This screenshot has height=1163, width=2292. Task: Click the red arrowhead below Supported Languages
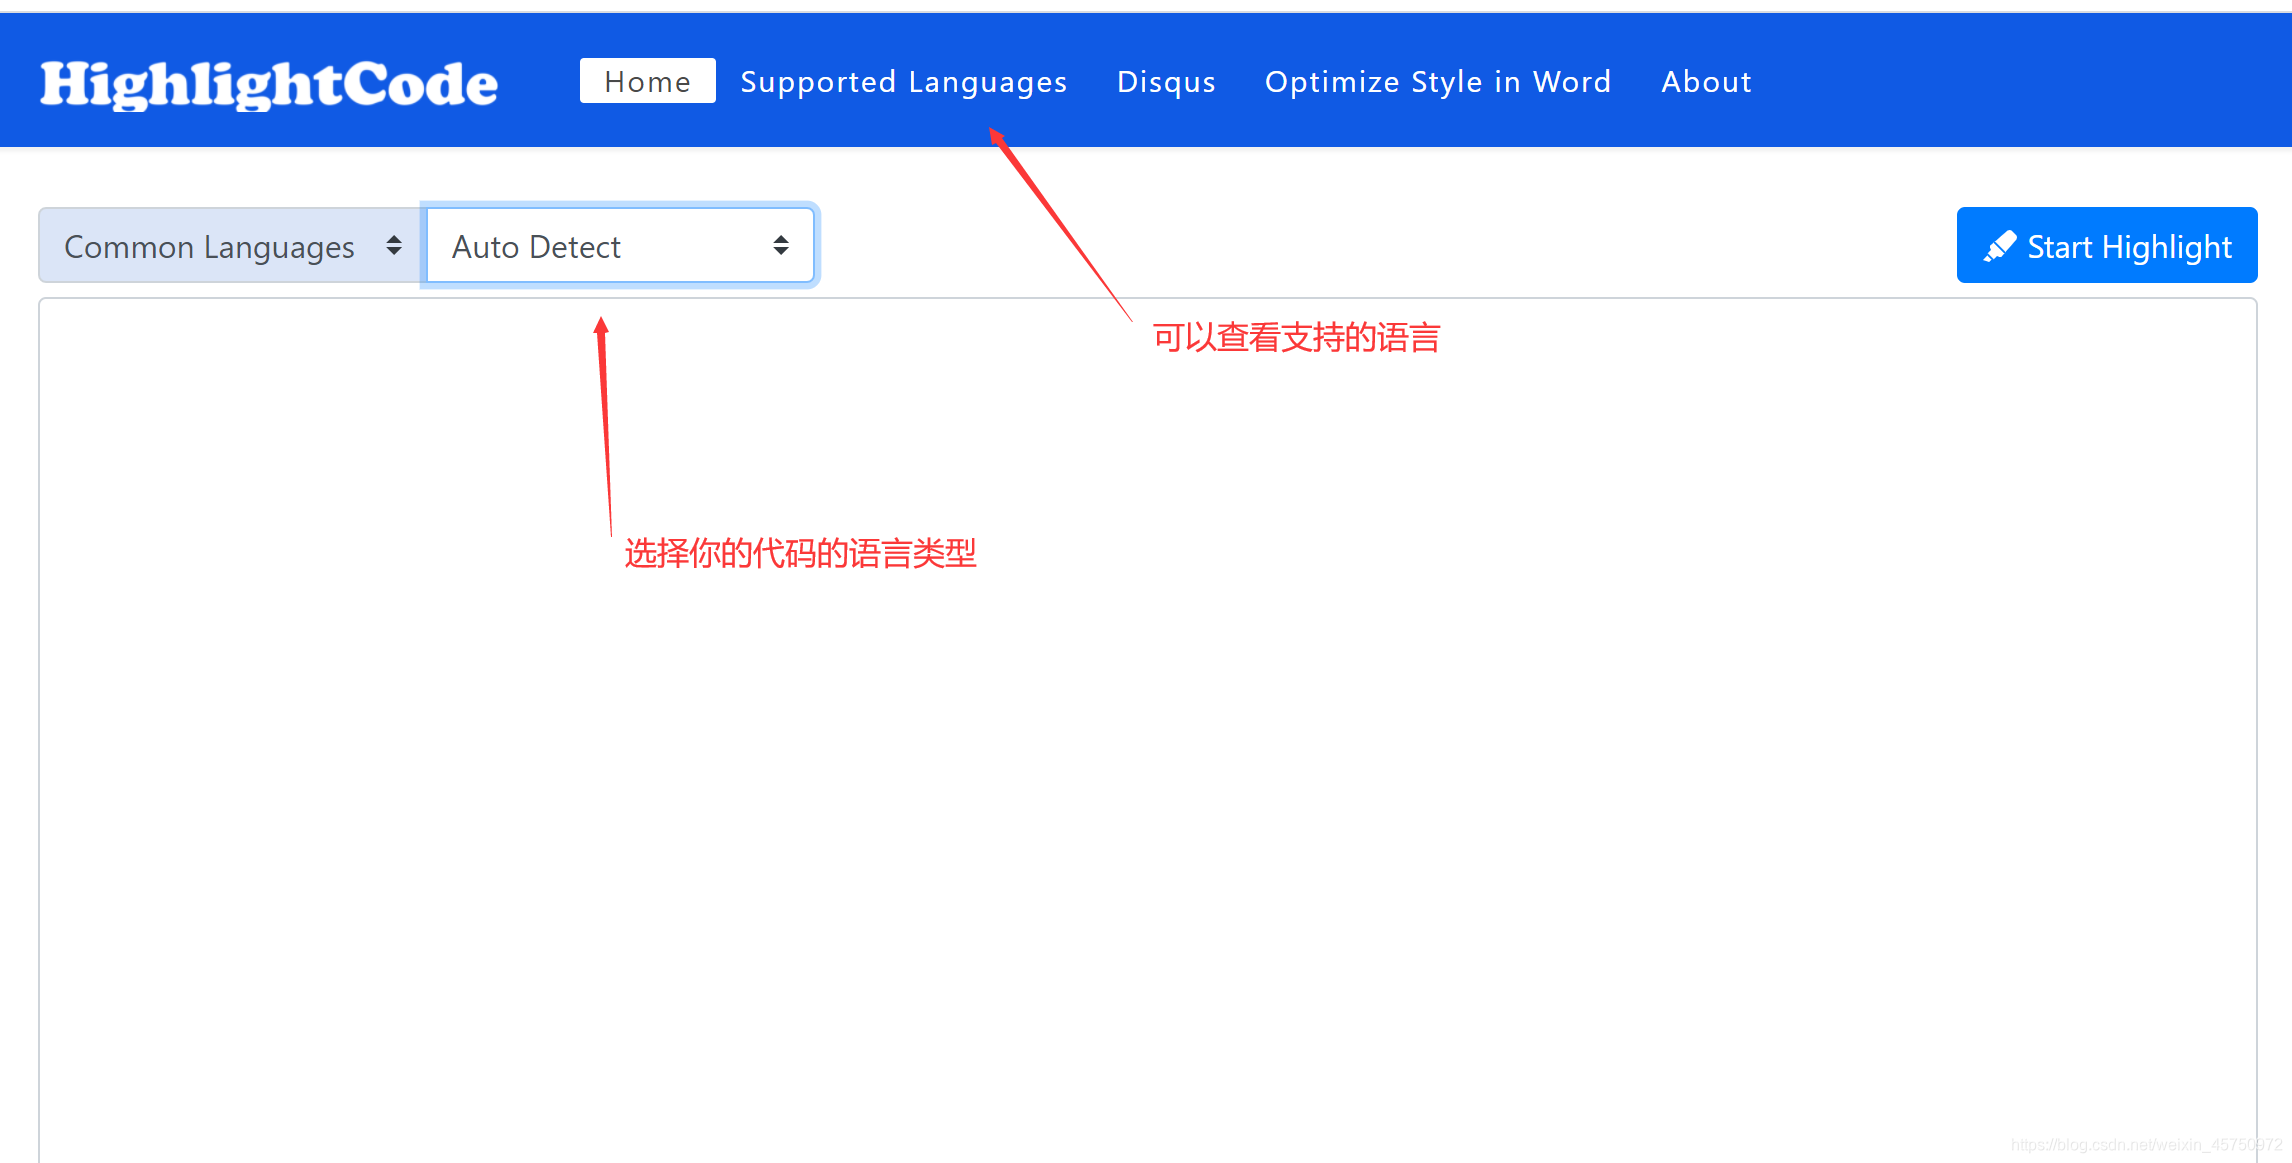[997, 137]
